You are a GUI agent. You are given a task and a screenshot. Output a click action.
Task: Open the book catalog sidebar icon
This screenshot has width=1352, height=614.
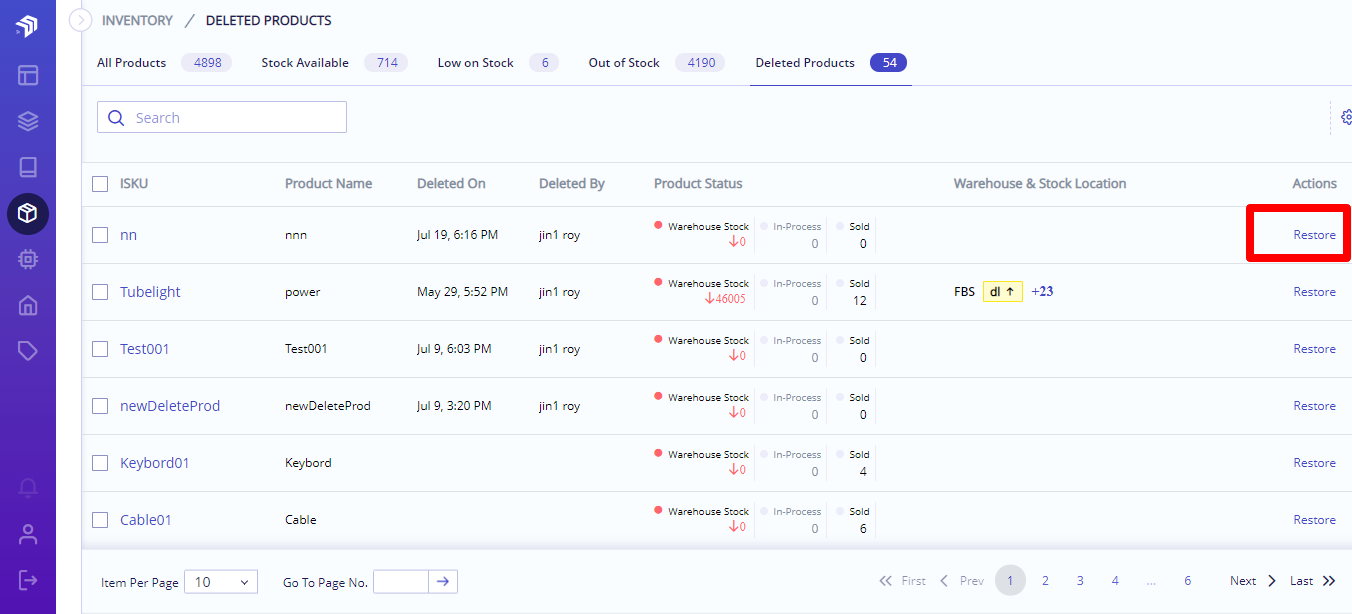pyautogui.click(x=28, y=167)
